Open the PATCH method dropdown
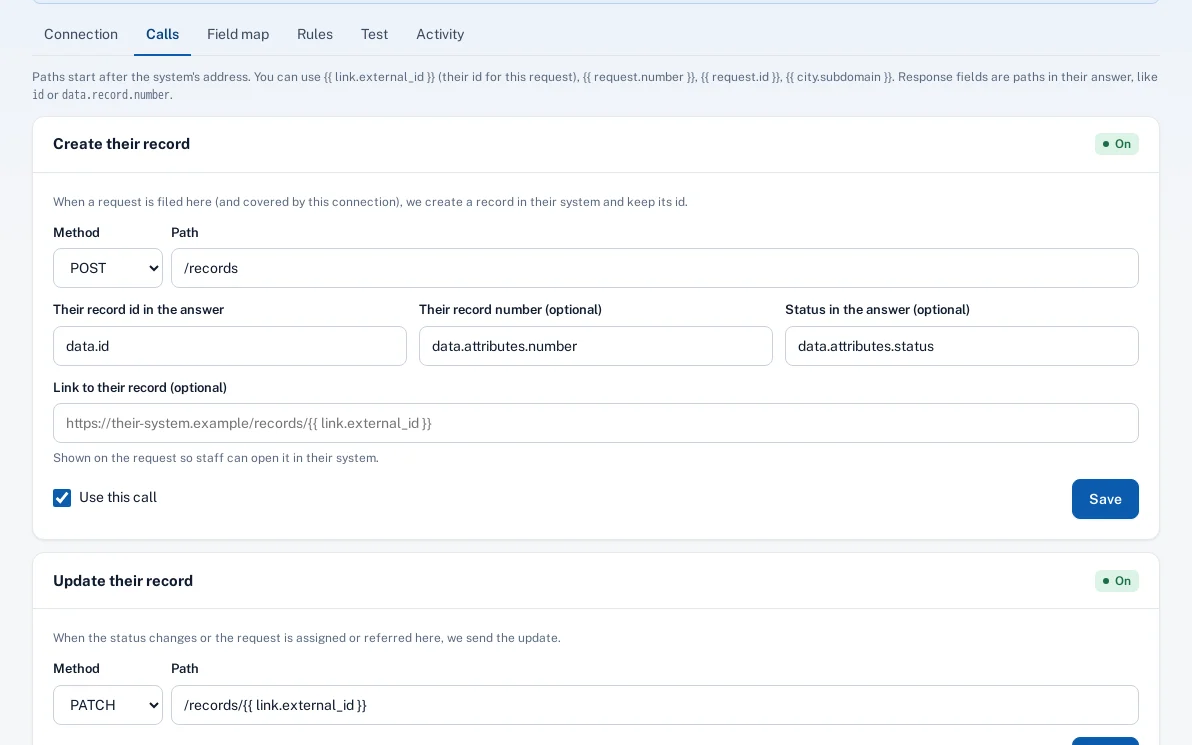The image size is (1192, 745). pos(108,705)
